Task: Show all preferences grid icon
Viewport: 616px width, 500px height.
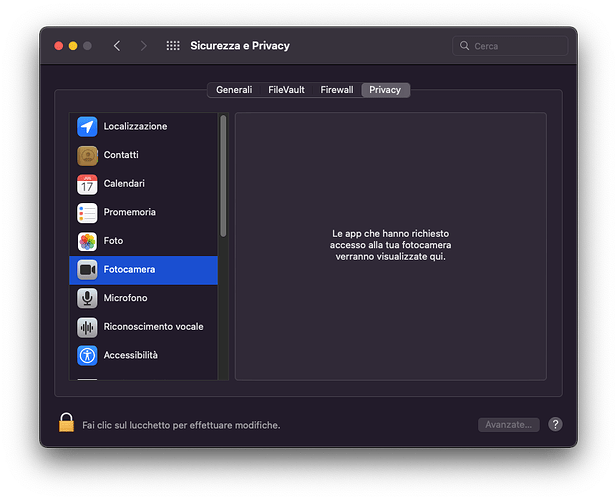Action: click(172, 46)
